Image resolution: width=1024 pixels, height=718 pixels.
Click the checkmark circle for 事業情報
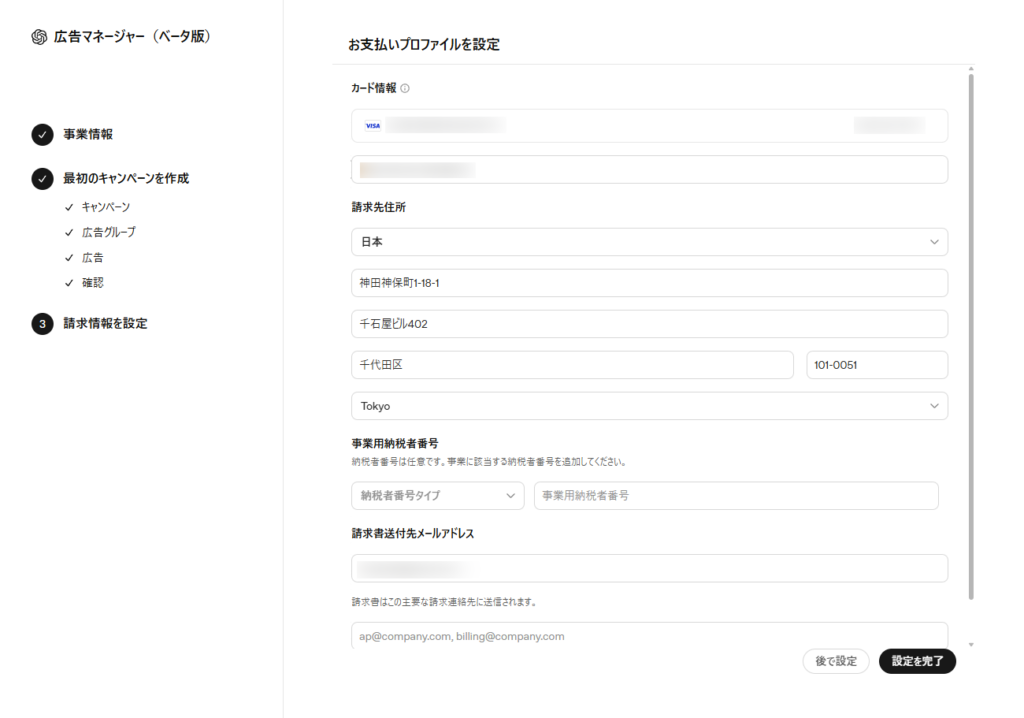click(42, 135)
